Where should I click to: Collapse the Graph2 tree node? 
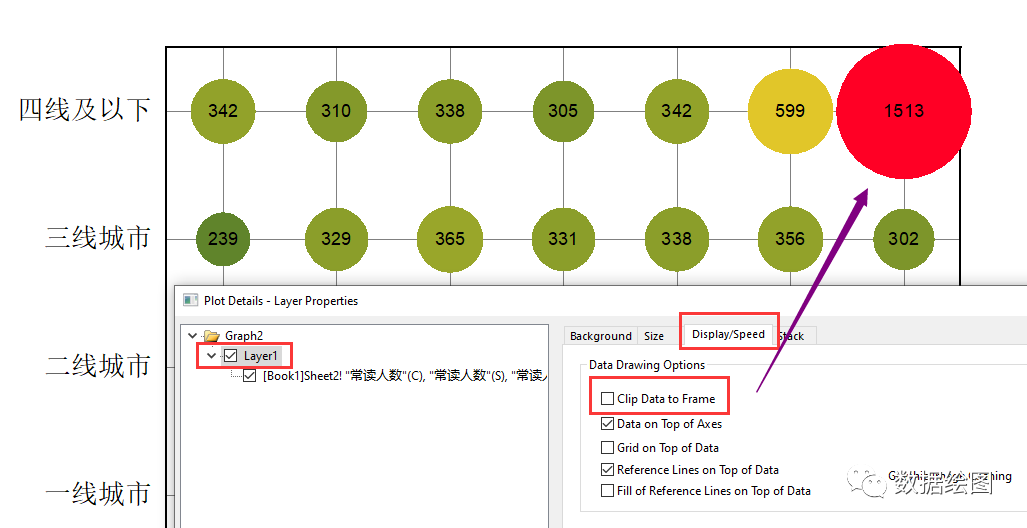click(x=193, y=336)
